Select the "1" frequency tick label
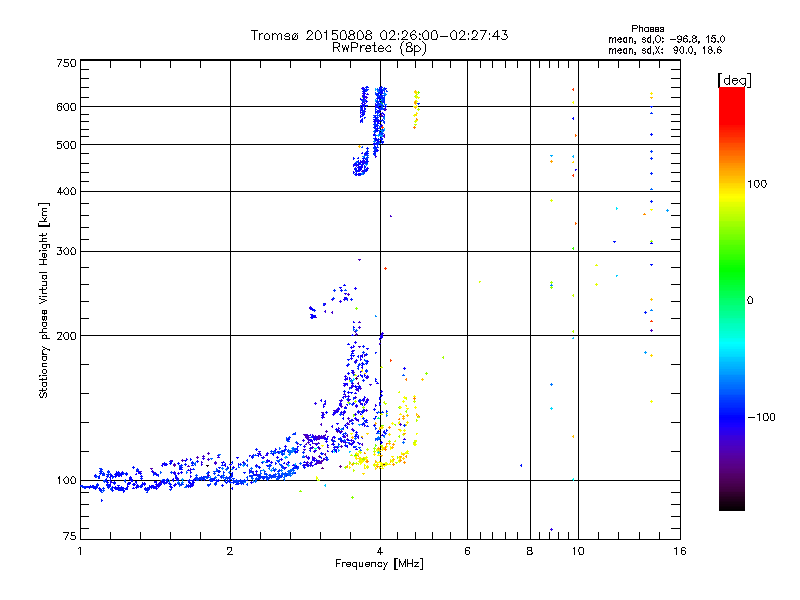800x600 pixels. [80, 551]
